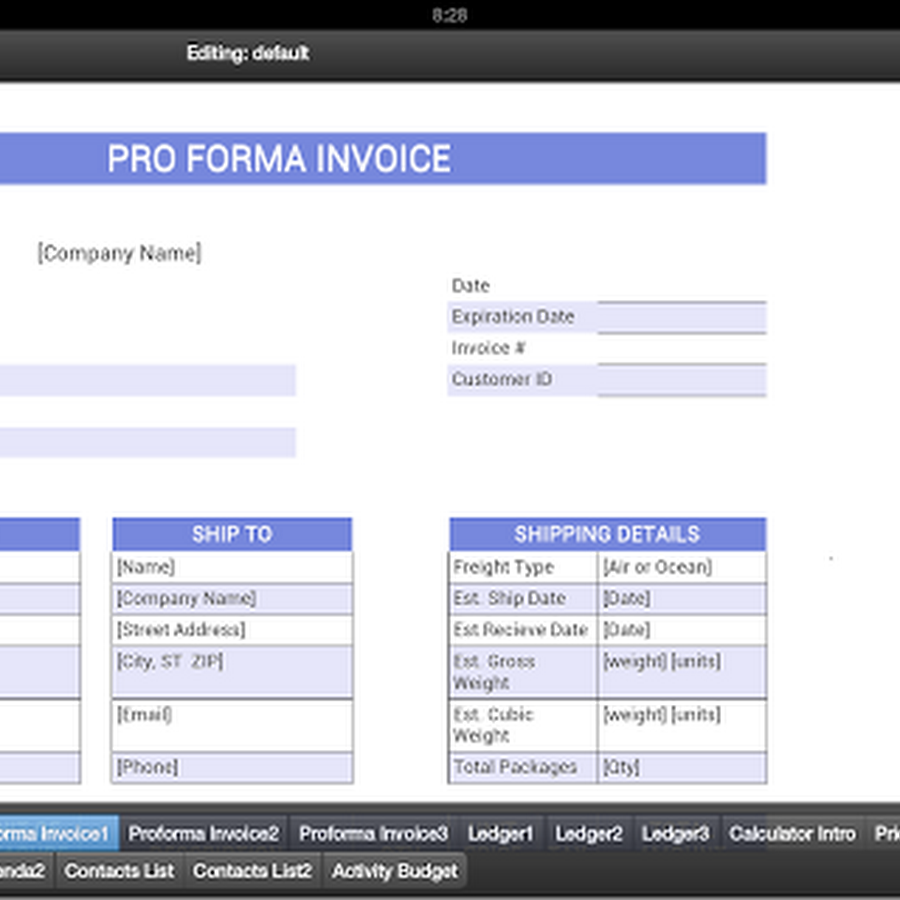Viewport: 900px width, 900px height.
Task: Switch to the Activity Budget tab
Action: click(394, 871)
